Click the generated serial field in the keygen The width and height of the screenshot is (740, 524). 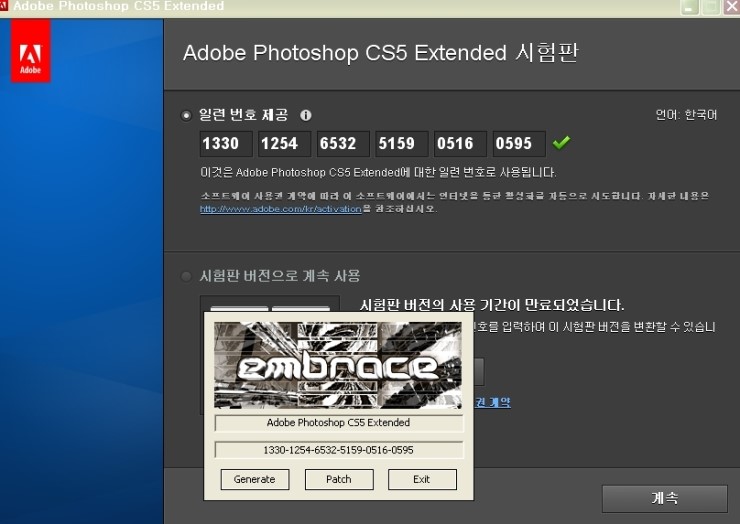coord(339,450)
